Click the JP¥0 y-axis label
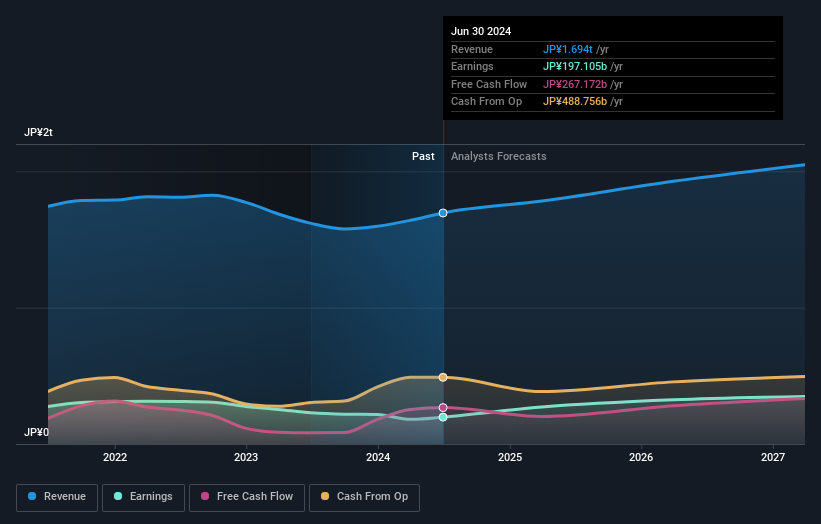 coord(36,432)
